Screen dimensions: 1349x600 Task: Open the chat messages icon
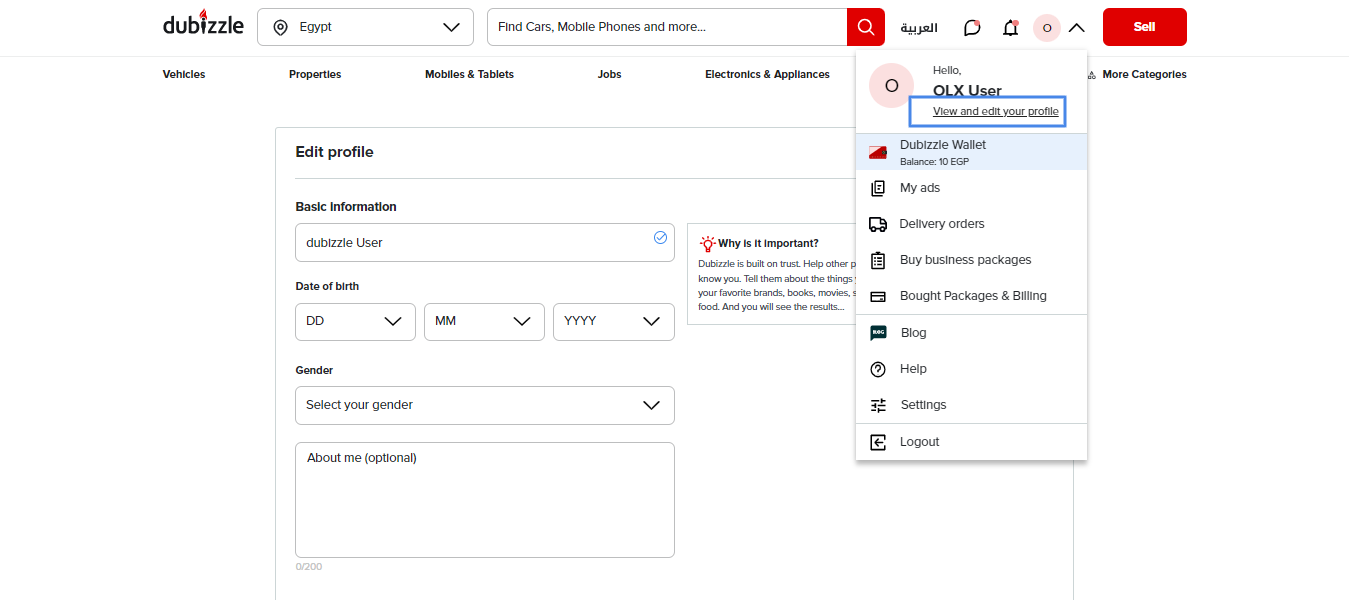(x=970, y=27)
